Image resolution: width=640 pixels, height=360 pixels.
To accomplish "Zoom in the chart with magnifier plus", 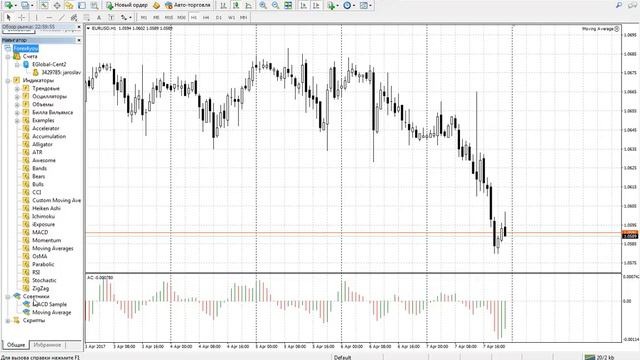I will (263, 5).
